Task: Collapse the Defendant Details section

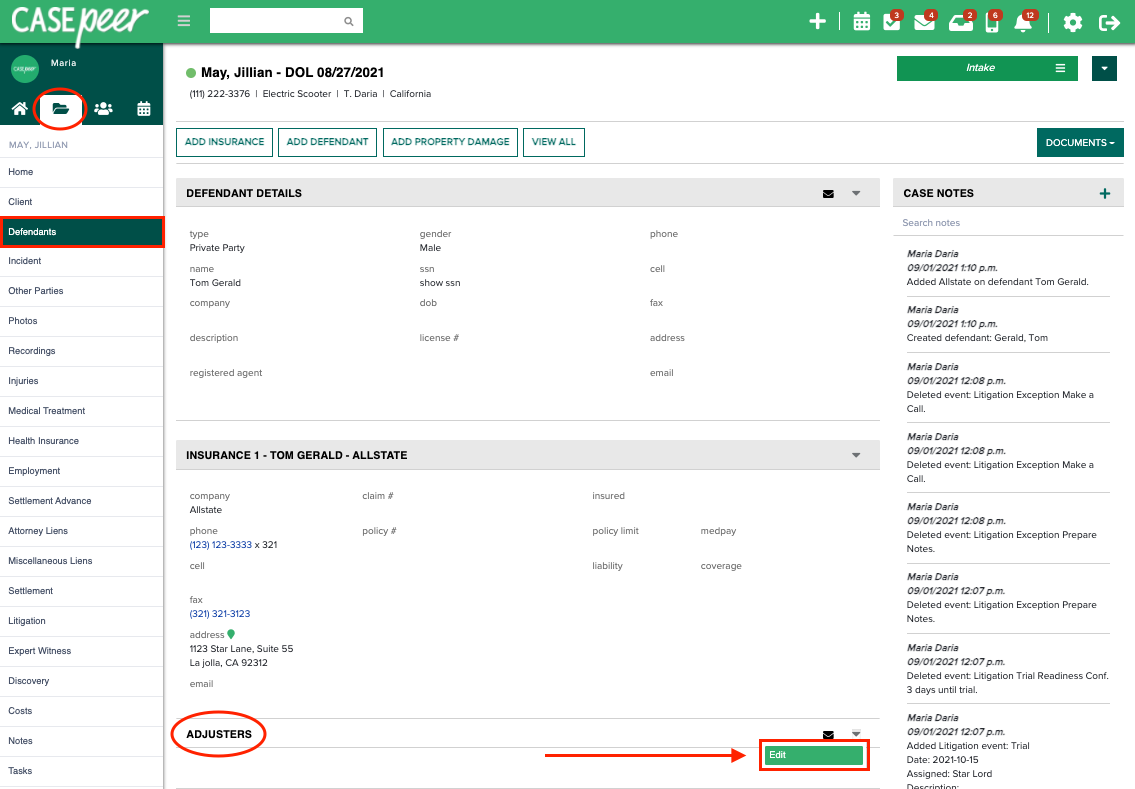Action: [855, 193]
